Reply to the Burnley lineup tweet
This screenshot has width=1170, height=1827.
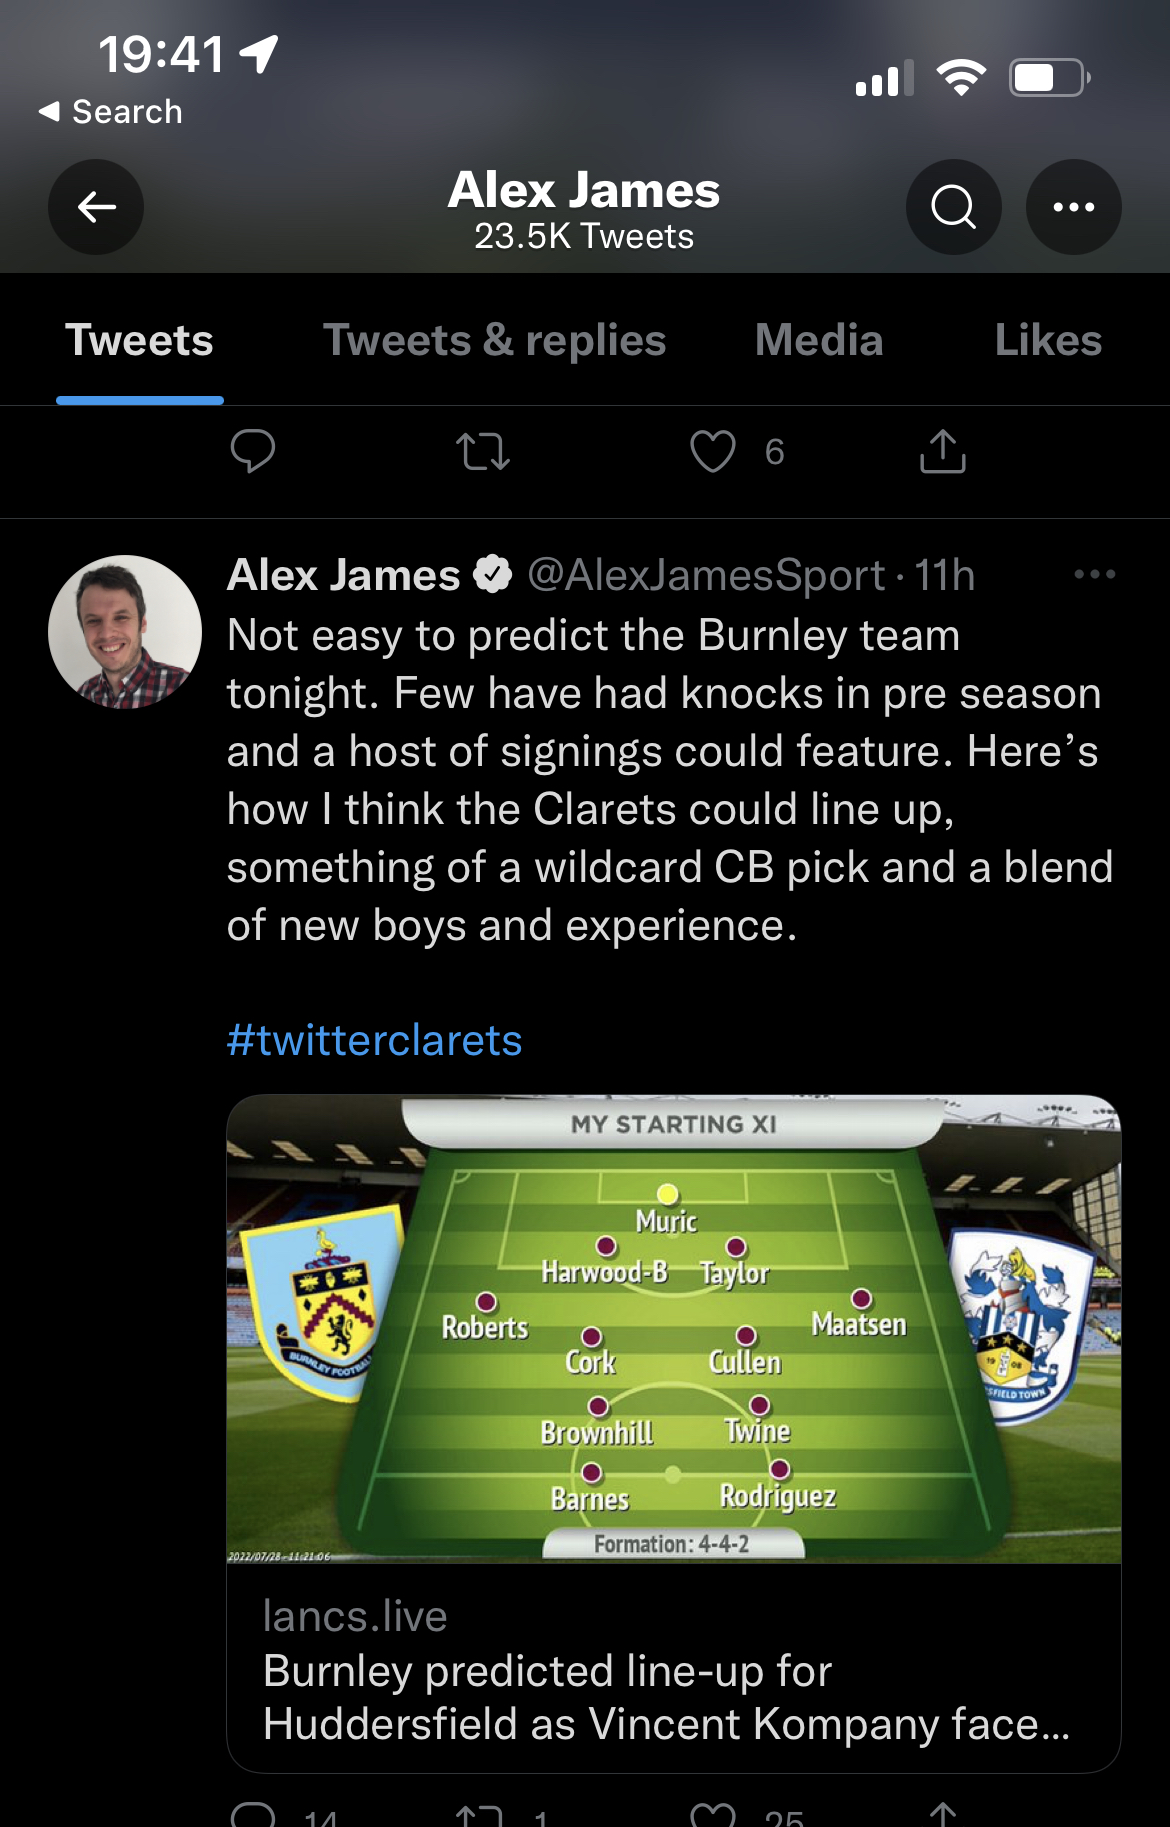pyautogui.click(x=252, y=1815)
